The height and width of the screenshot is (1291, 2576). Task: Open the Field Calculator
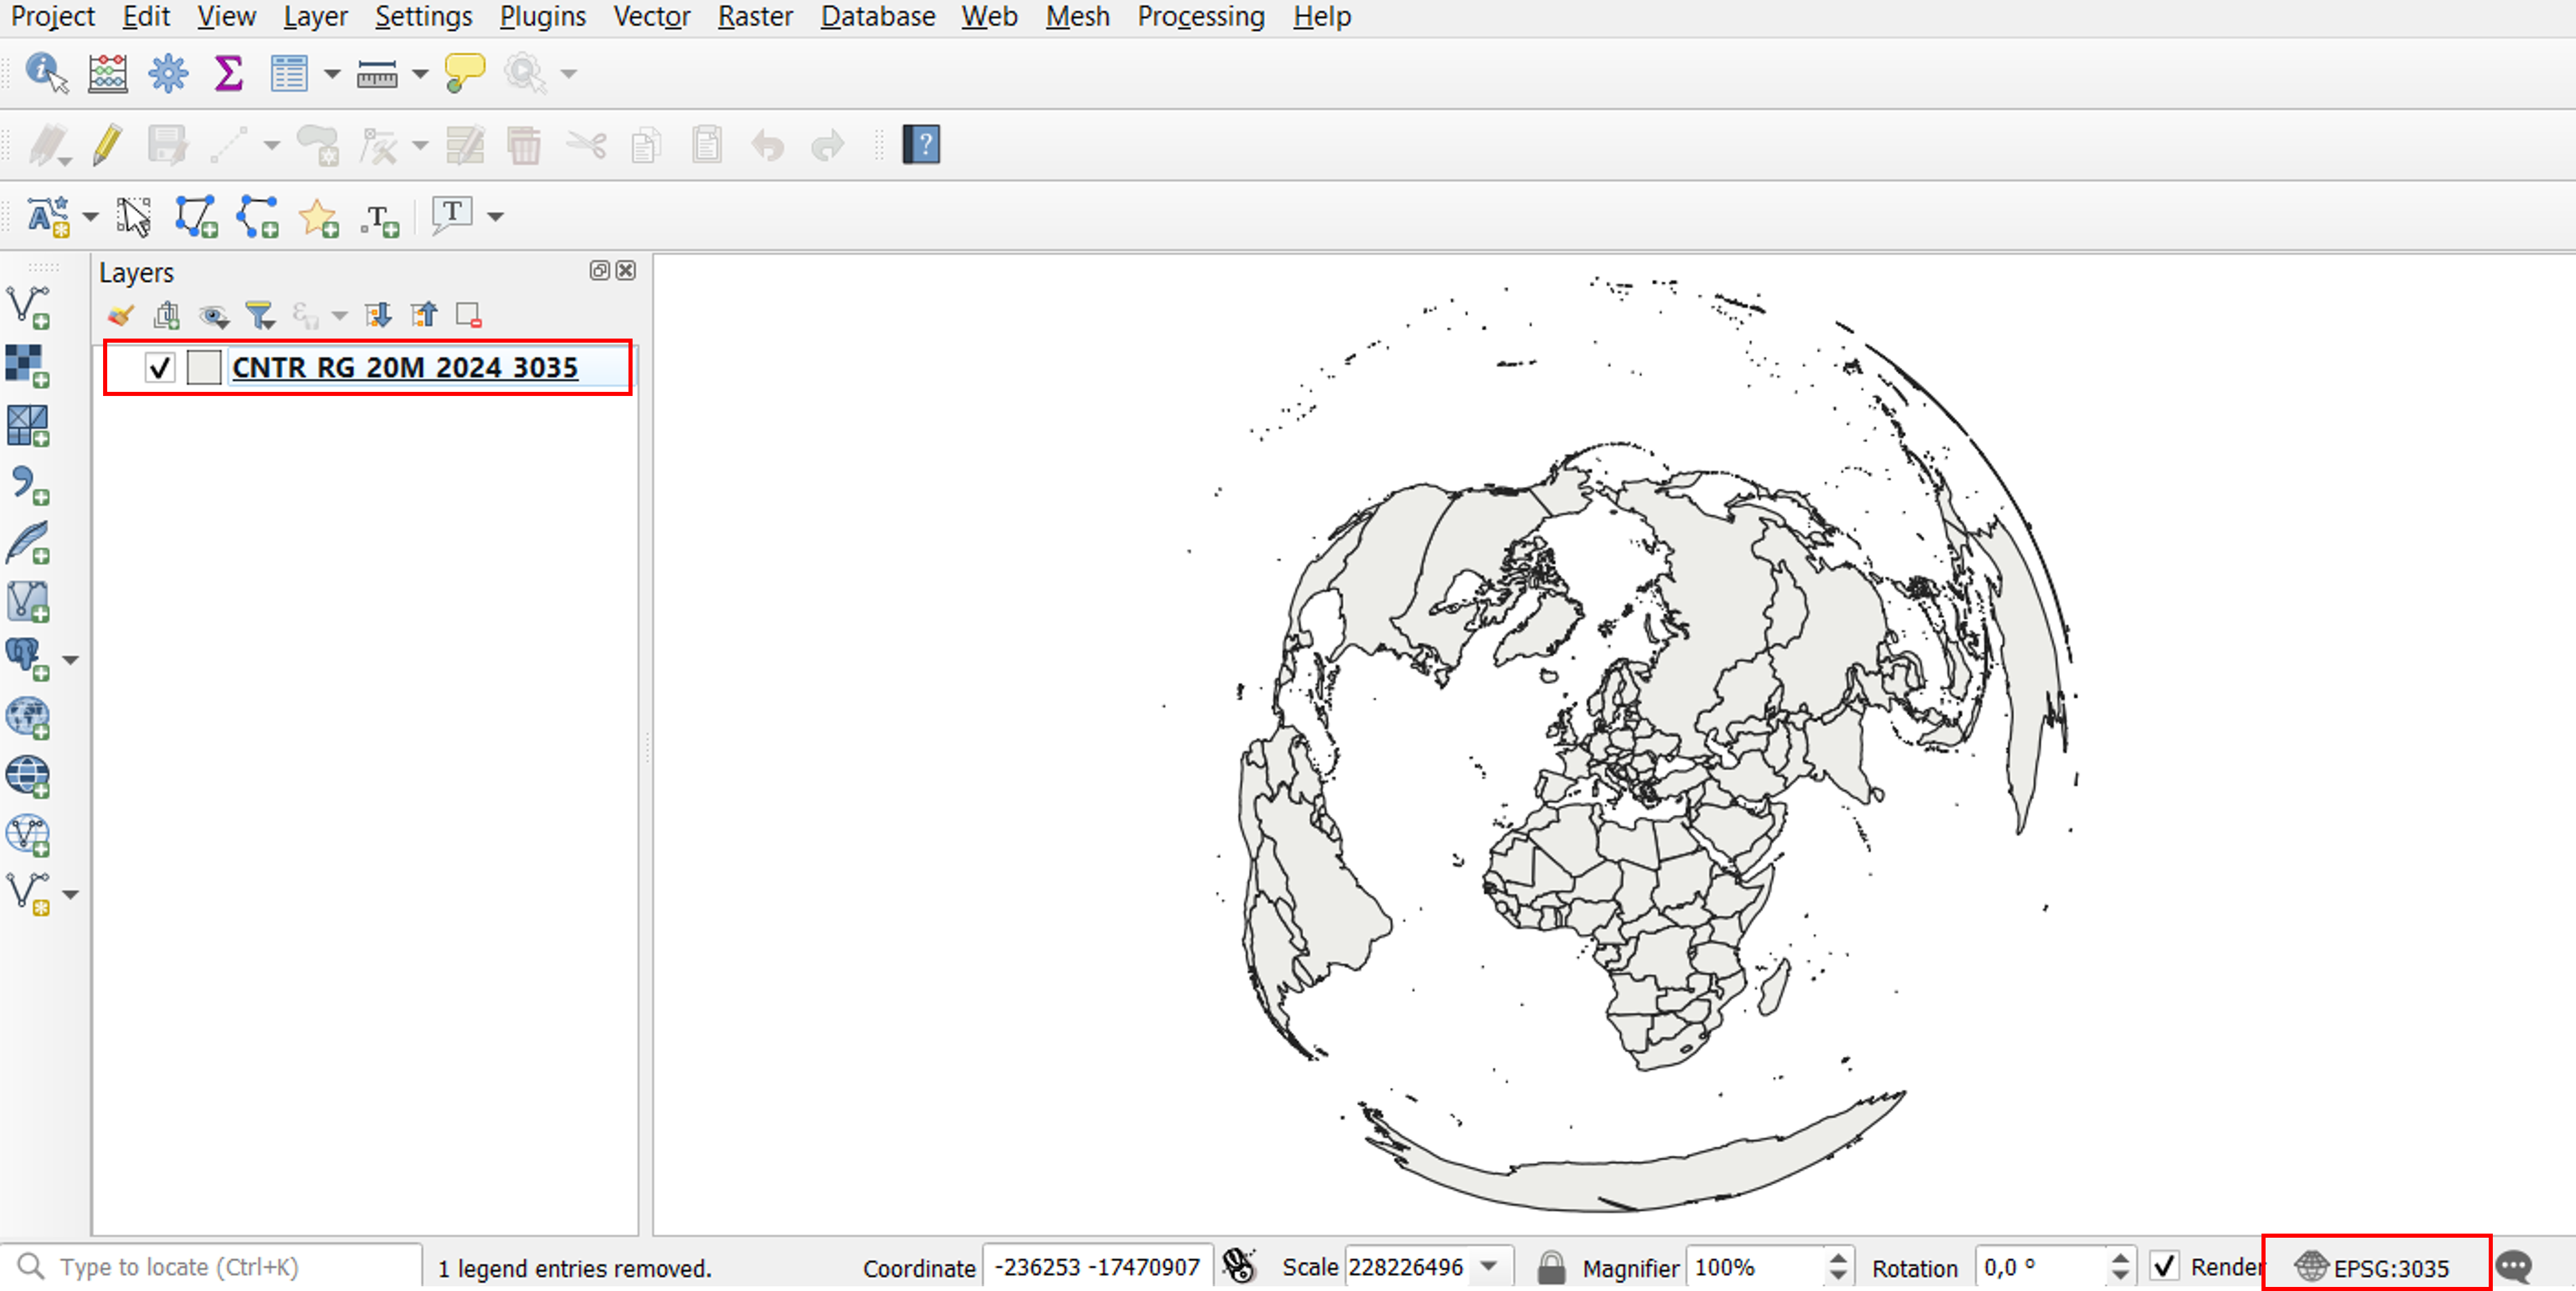(107, 73)
